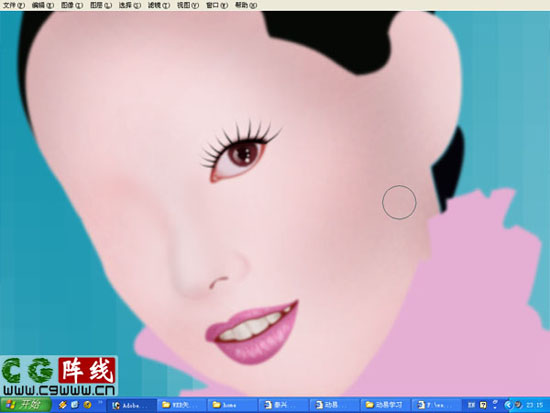Expand the quick launch overflow chevron
Viewport: 550px width, 413px height.
tap(100, 403)
